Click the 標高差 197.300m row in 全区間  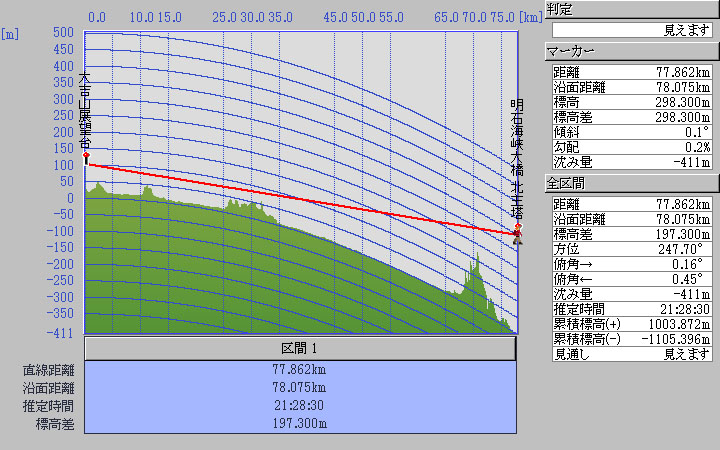click(632, 234)
